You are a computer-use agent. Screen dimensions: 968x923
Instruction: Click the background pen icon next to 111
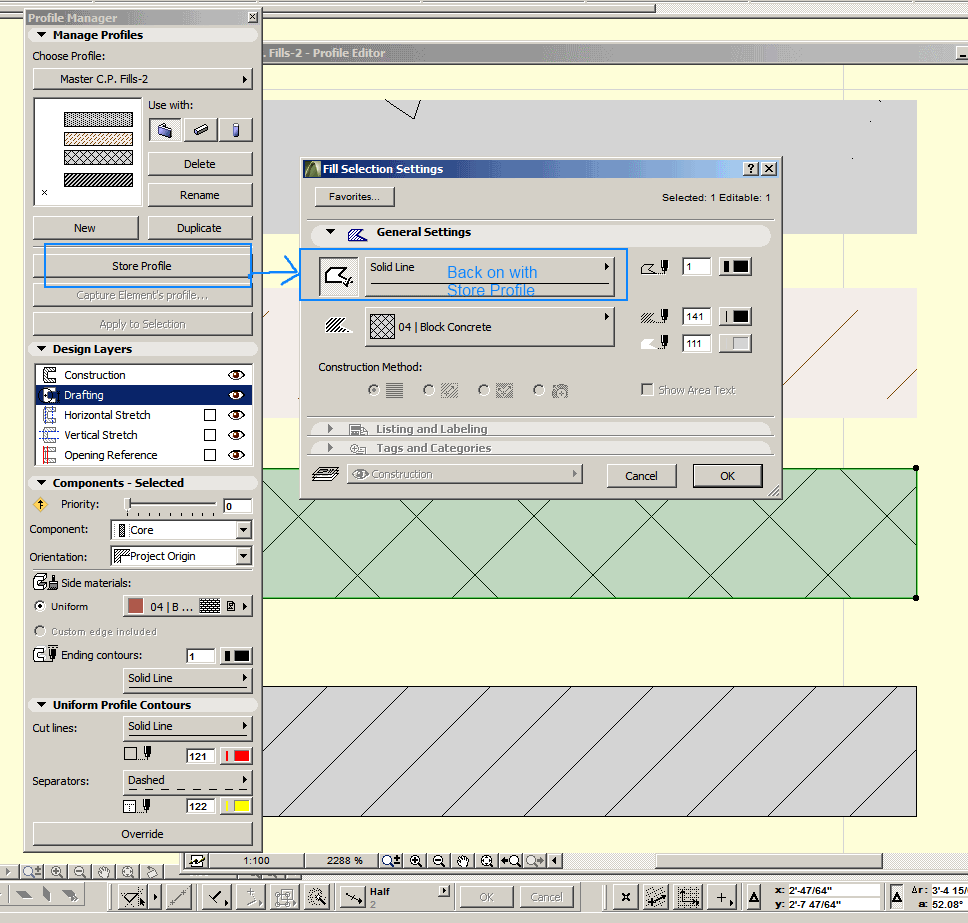click(654, 343)
